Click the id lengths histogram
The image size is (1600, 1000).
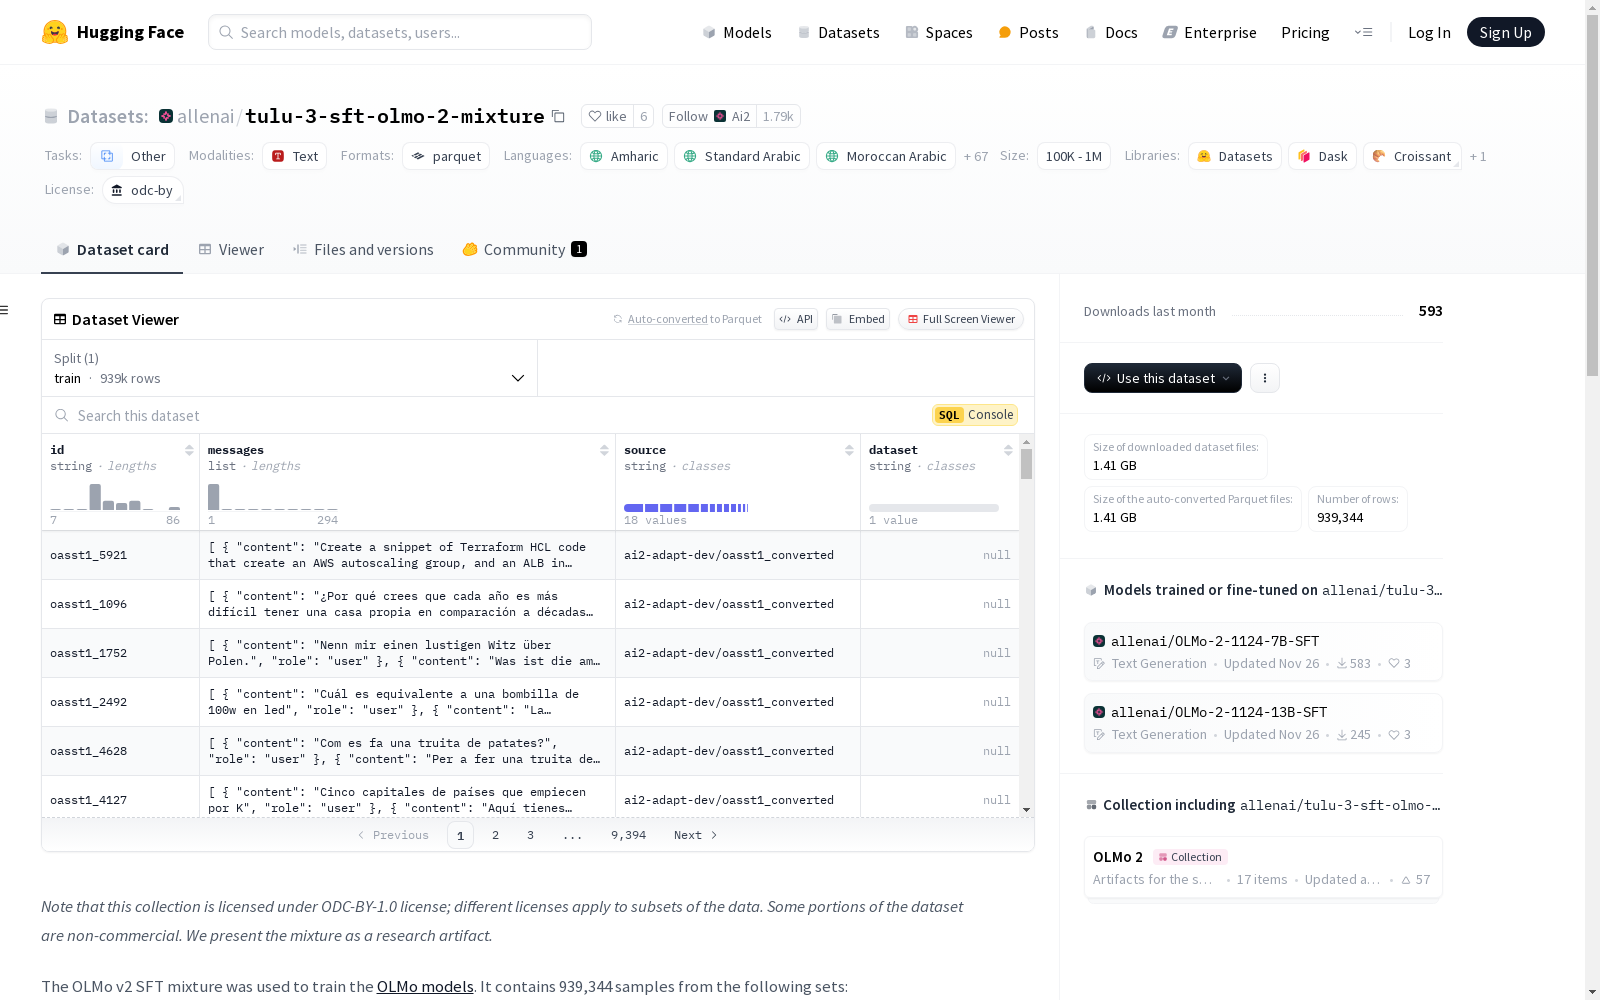(x=115, y=496)
